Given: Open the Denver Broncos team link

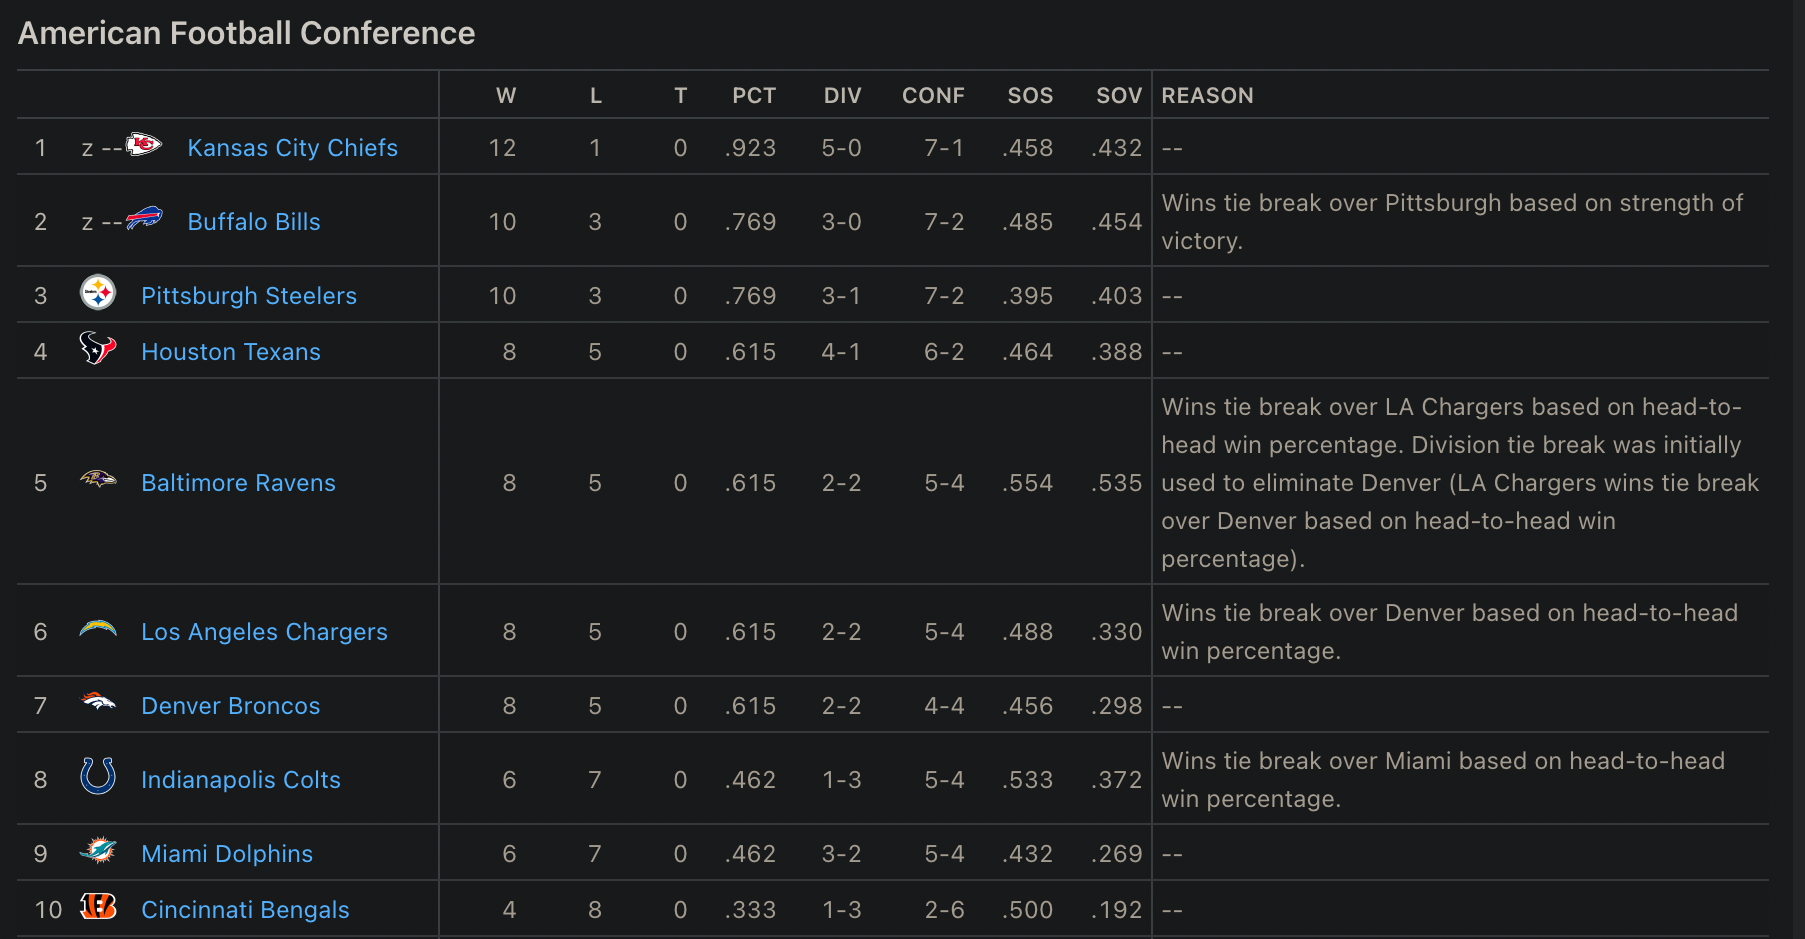Looking at the screenshot, I should [x=231, y=706].
